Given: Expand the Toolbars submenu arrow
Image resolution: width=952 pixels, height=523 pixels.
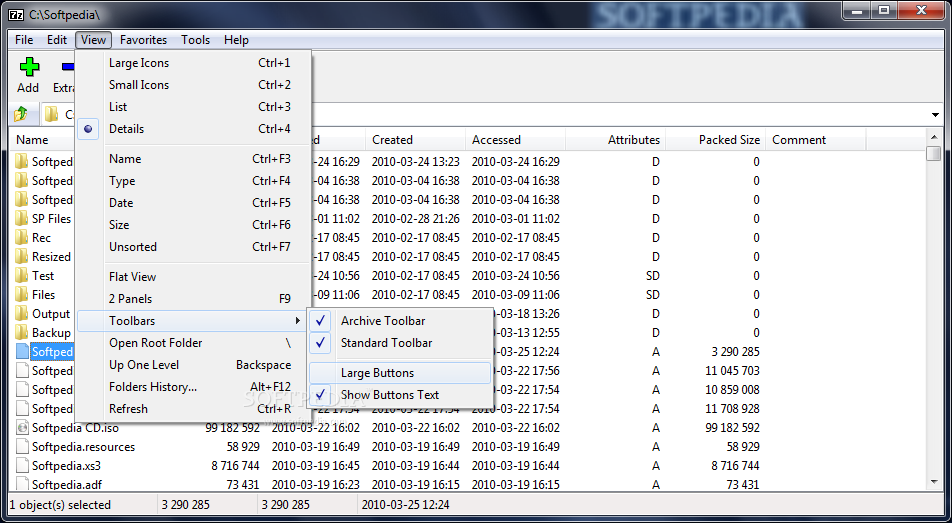Looking at the screenshot, I should click(298, 321).
